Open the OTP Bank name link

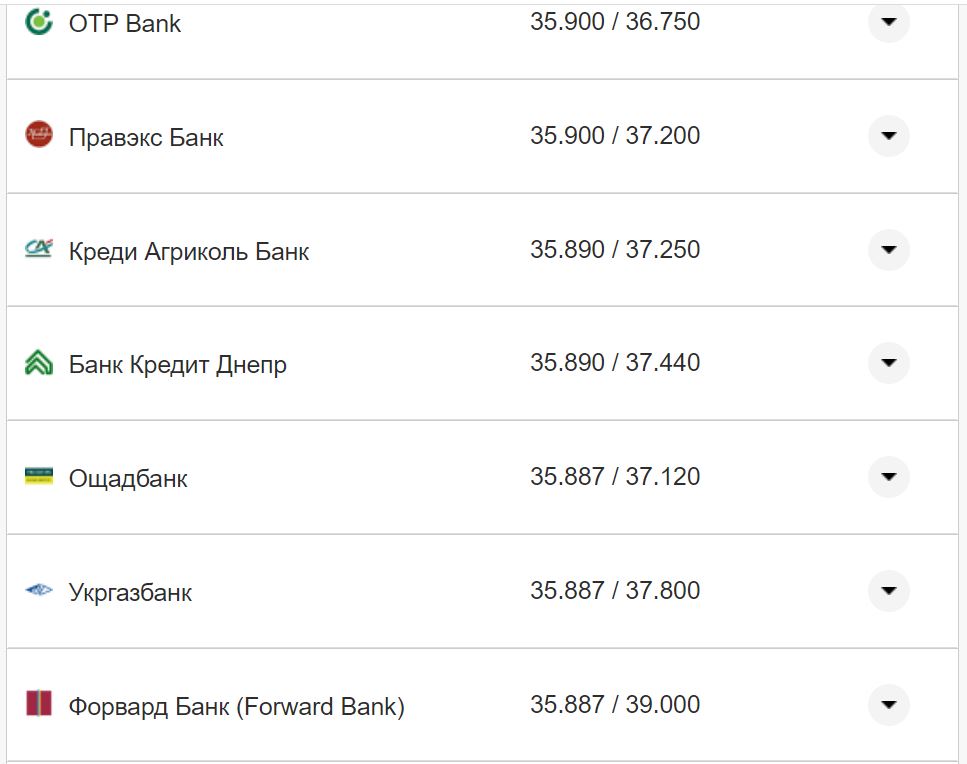[x=125, y=23]
